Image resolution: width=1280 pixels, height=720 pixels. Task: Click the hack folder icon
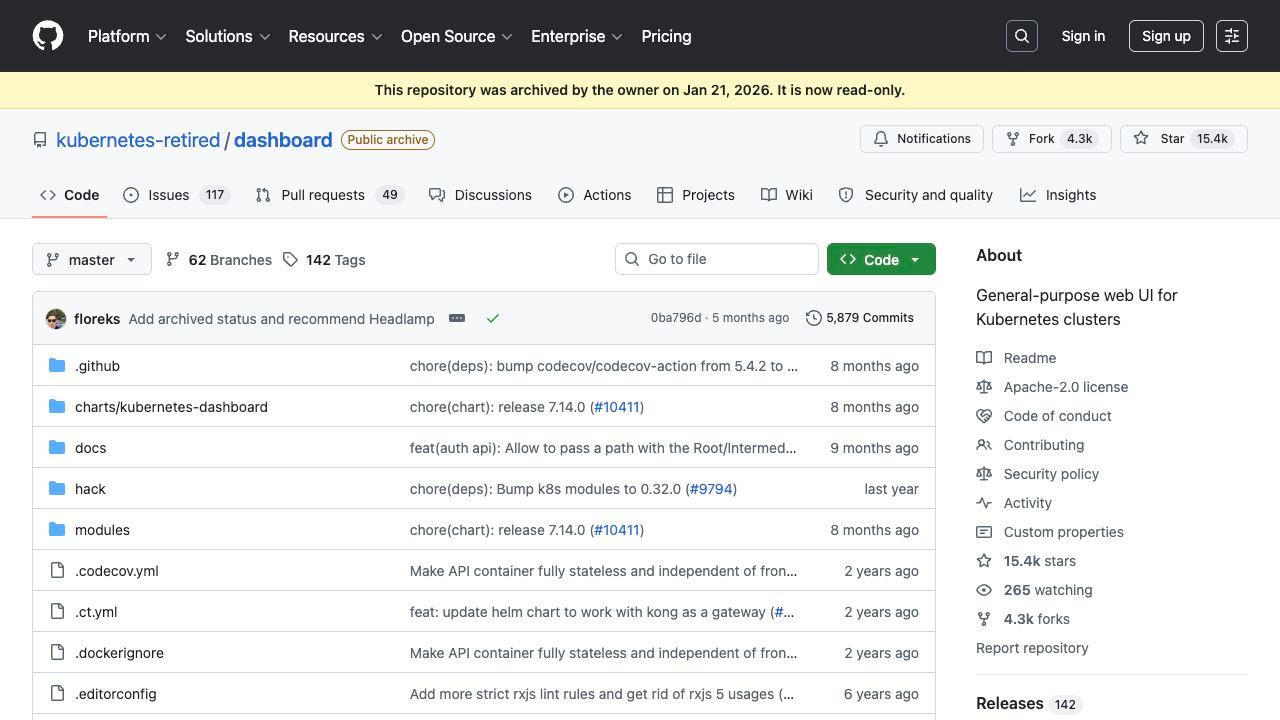[57, 489]
